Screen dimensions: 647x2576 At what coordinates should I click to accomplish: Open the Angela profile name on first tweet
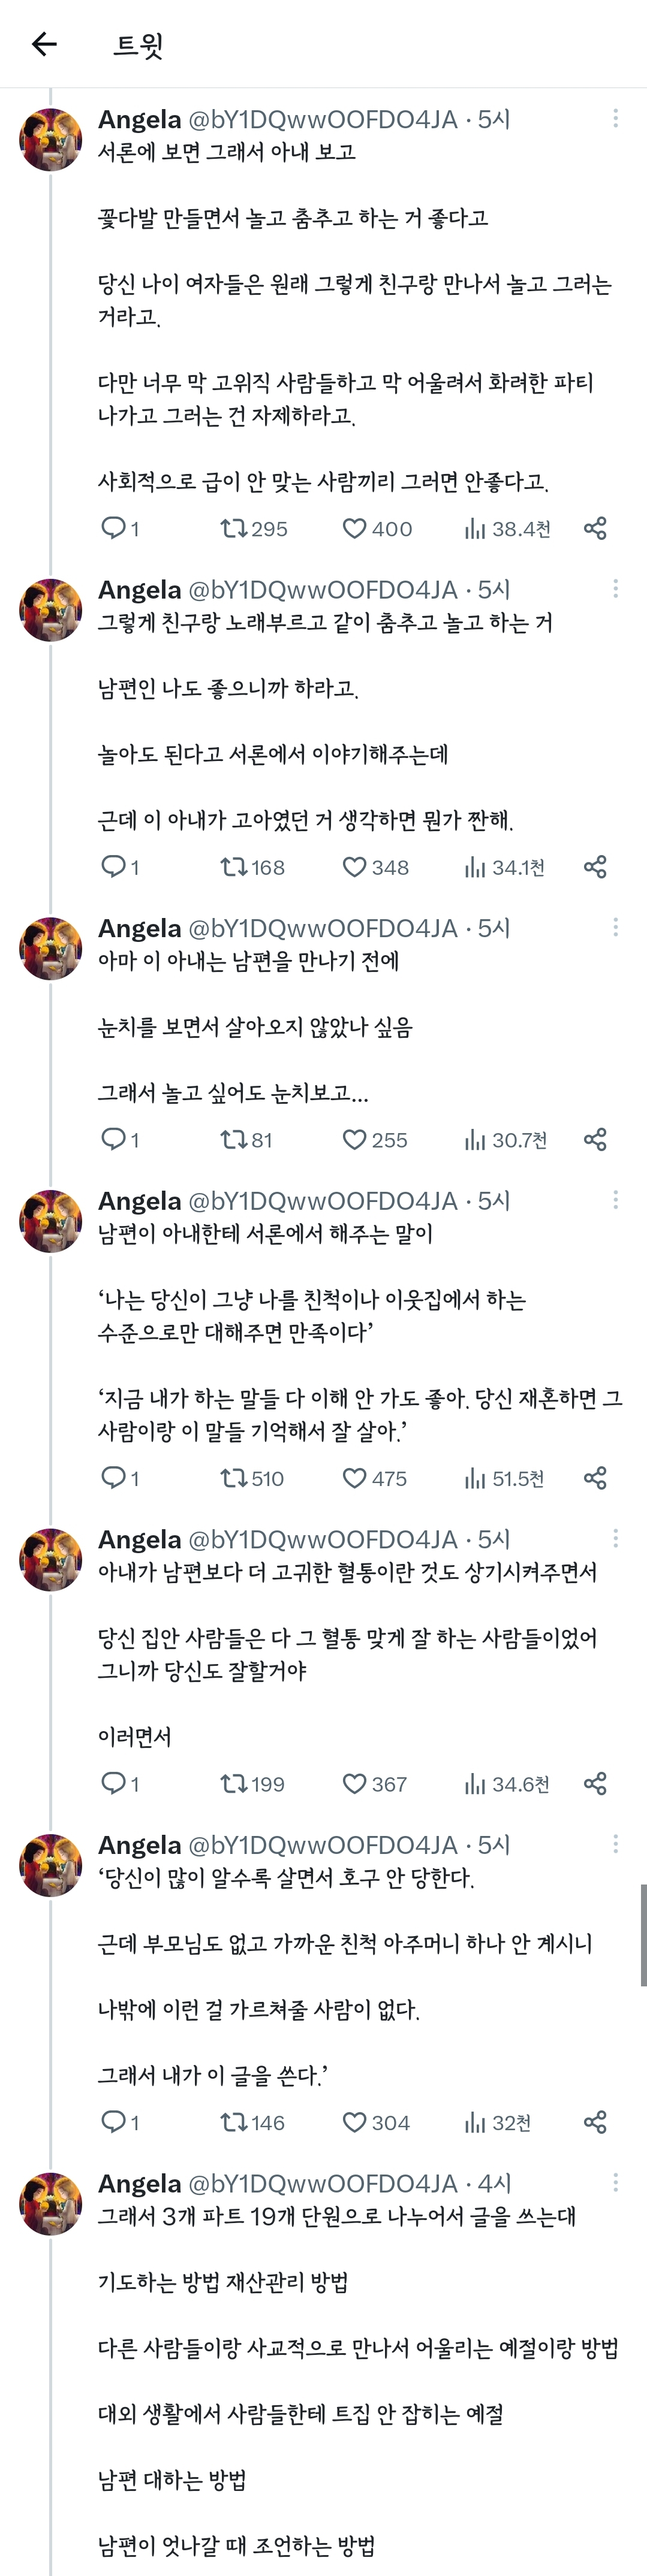point(140,119)
